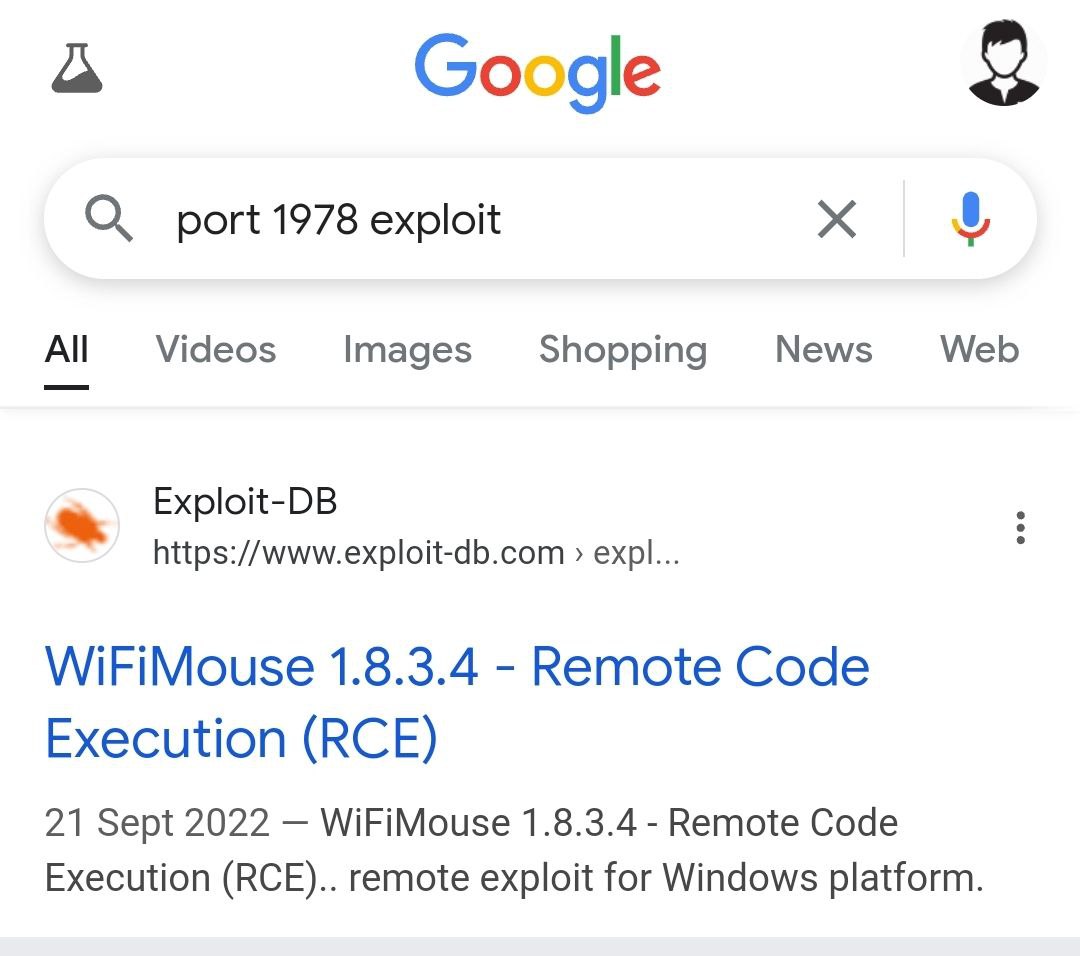The image size is (1080, 956).
Task: Click the Exploit-DB orange bug favicon
Action: coord(82,526)
